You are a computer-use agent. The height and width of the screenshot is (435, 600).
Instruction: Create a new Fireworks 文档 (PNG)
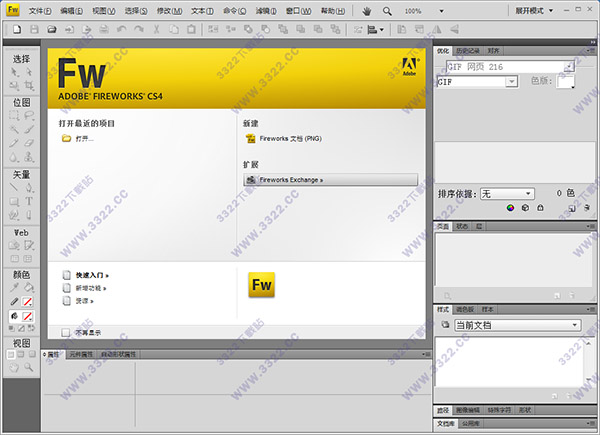(290, 138)
